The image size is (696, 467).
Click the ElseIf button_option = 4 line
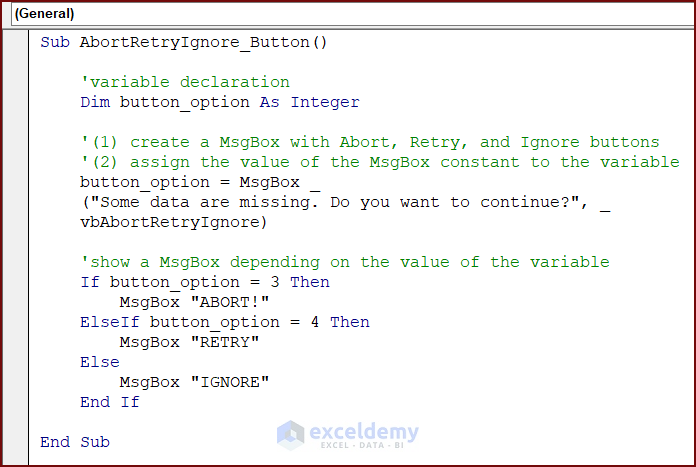point(225,322)
